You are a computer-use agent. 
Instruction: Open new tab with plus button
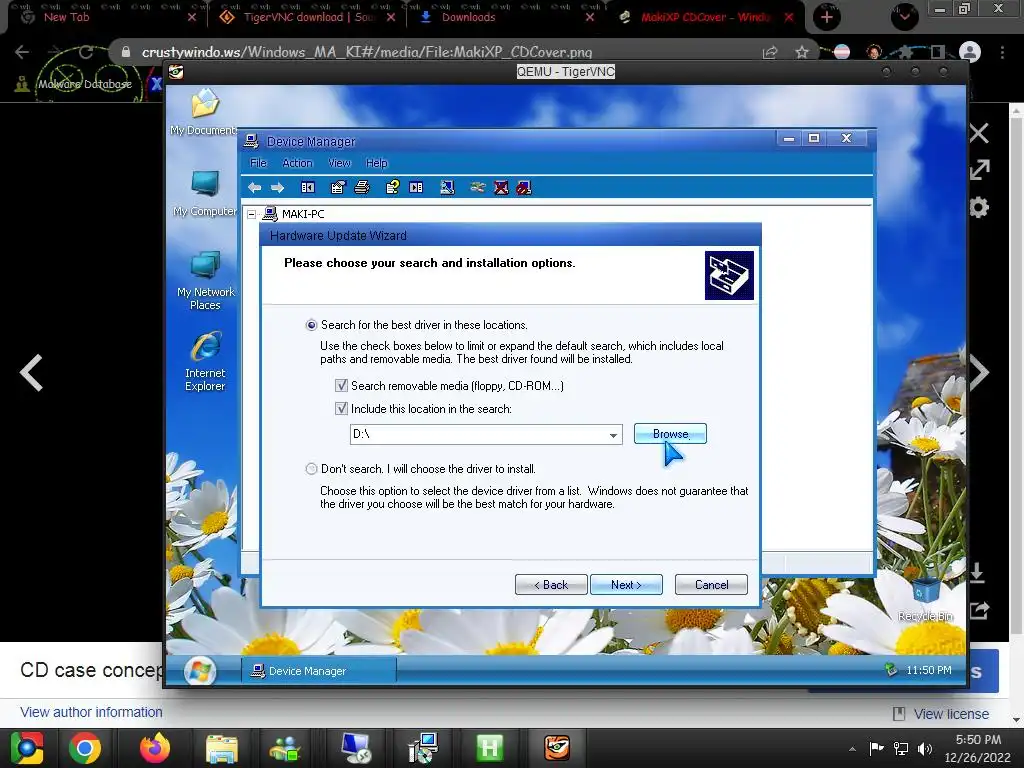(827, 17)
